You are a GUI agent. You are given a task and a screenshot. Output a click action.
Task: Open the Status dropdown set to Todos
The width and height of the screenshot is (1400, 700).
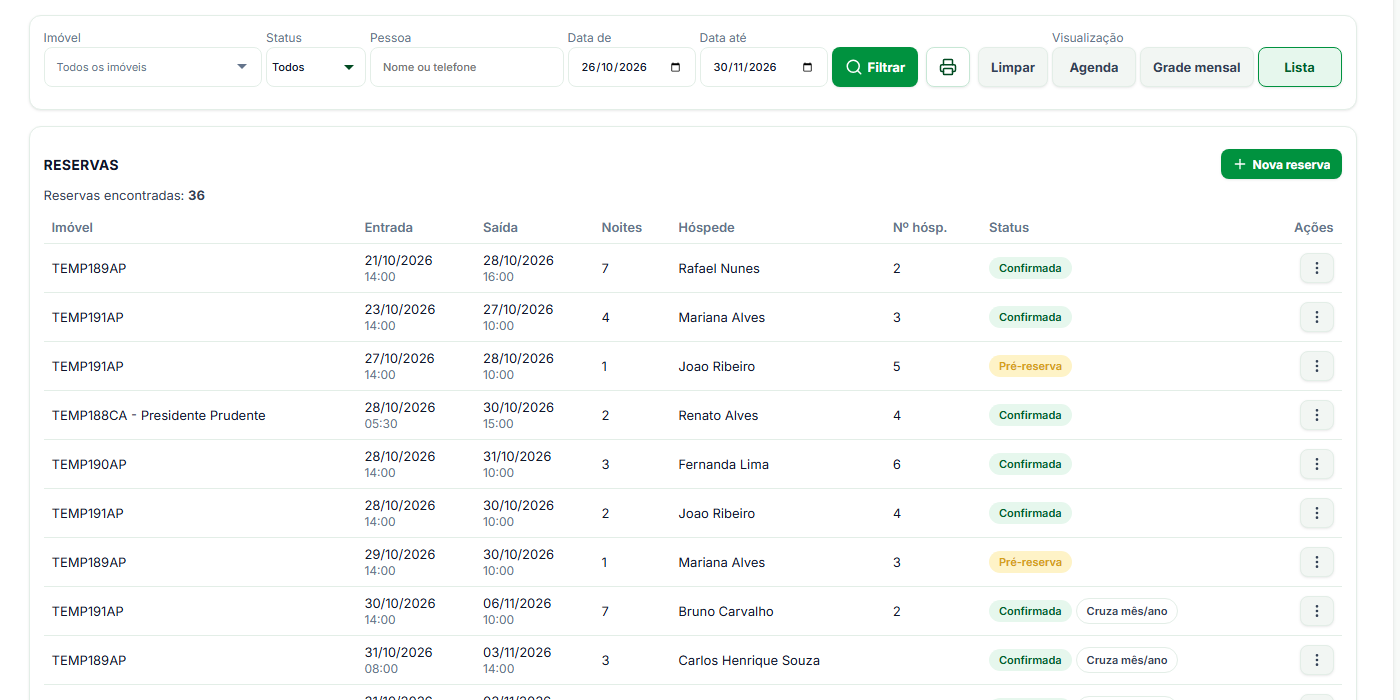315,67
